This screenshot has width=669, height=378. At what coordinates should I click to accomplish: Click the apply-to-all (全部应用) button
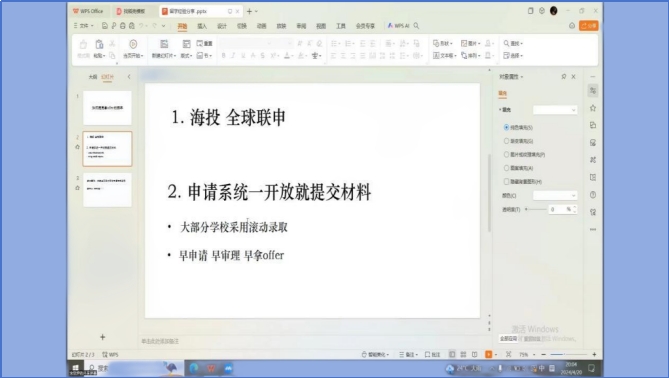[508, 338]
